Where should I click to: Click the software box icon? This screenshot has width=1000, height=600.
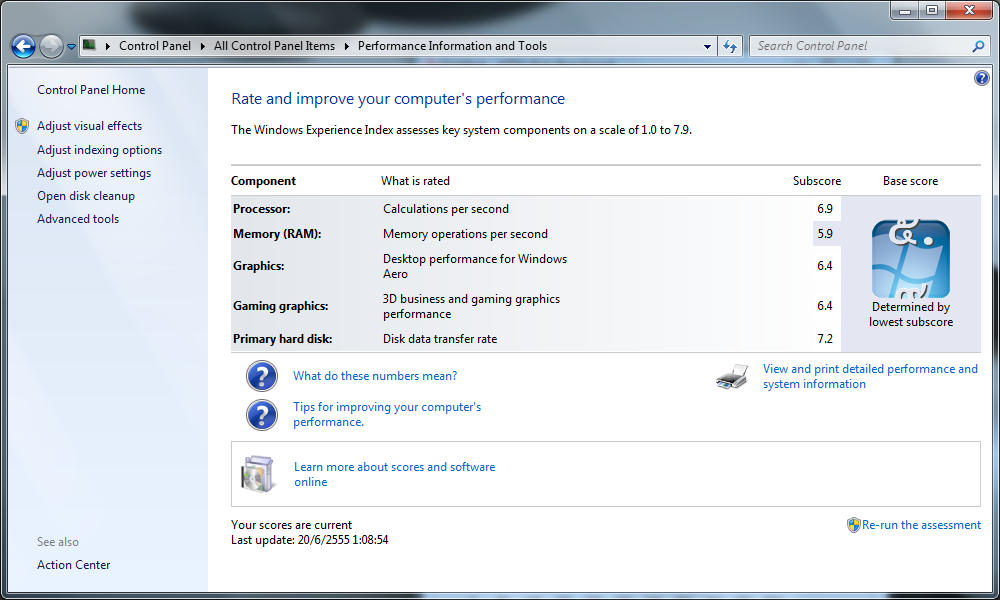click(258, 474)
